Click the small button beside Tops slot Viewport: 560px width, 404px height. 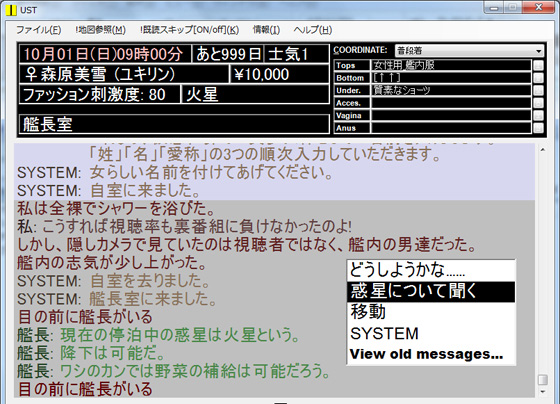538,65
